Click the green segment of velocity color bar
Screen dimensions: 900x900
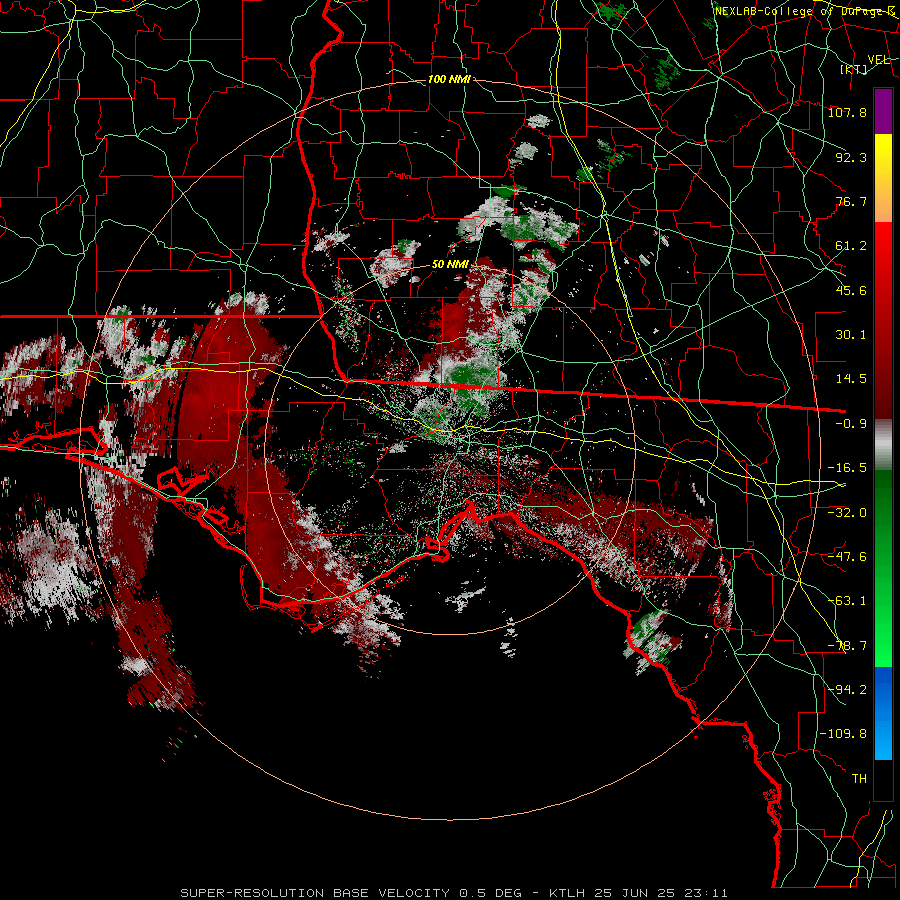[x=883, y=568]
